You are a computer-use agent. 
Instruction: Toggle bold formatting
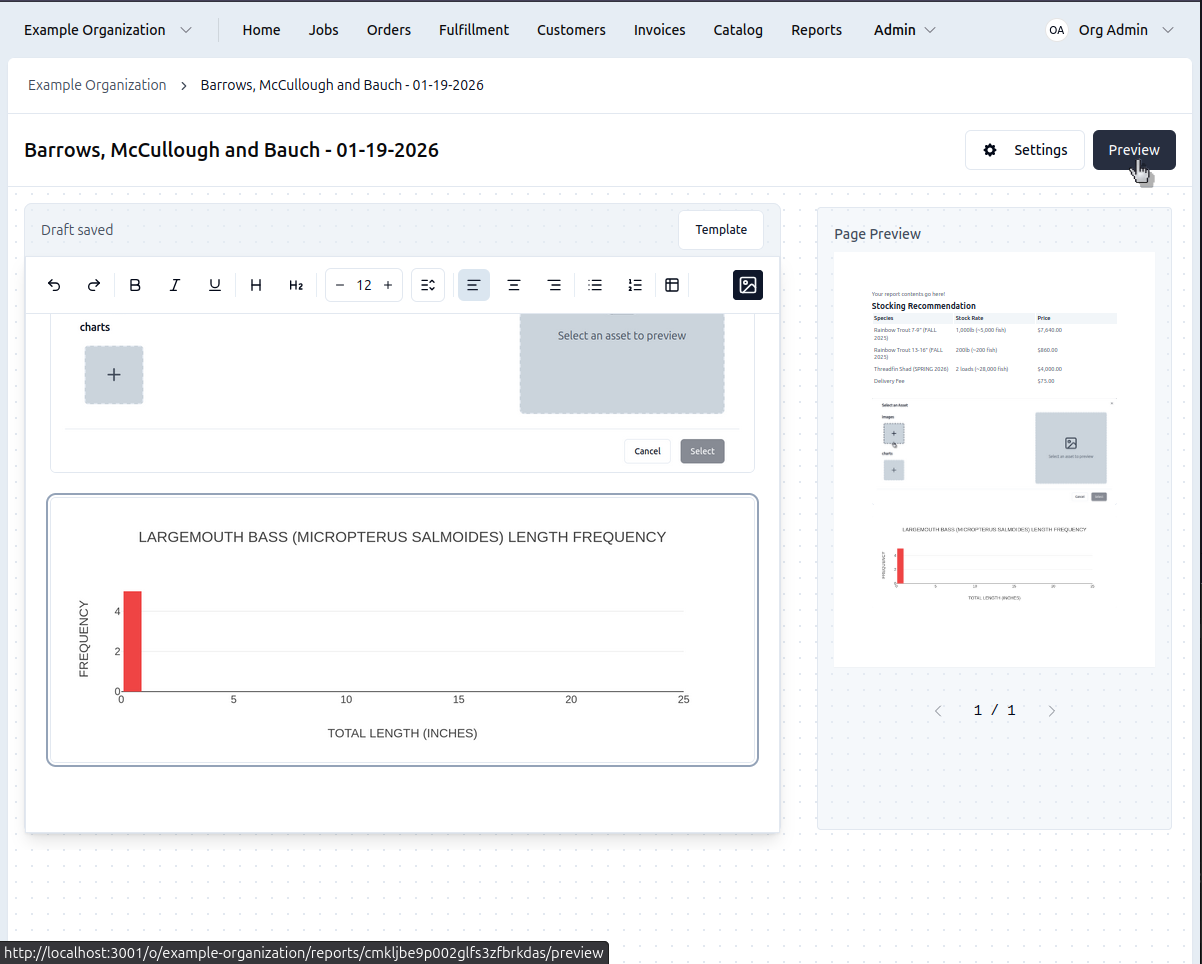click(135, 285)
